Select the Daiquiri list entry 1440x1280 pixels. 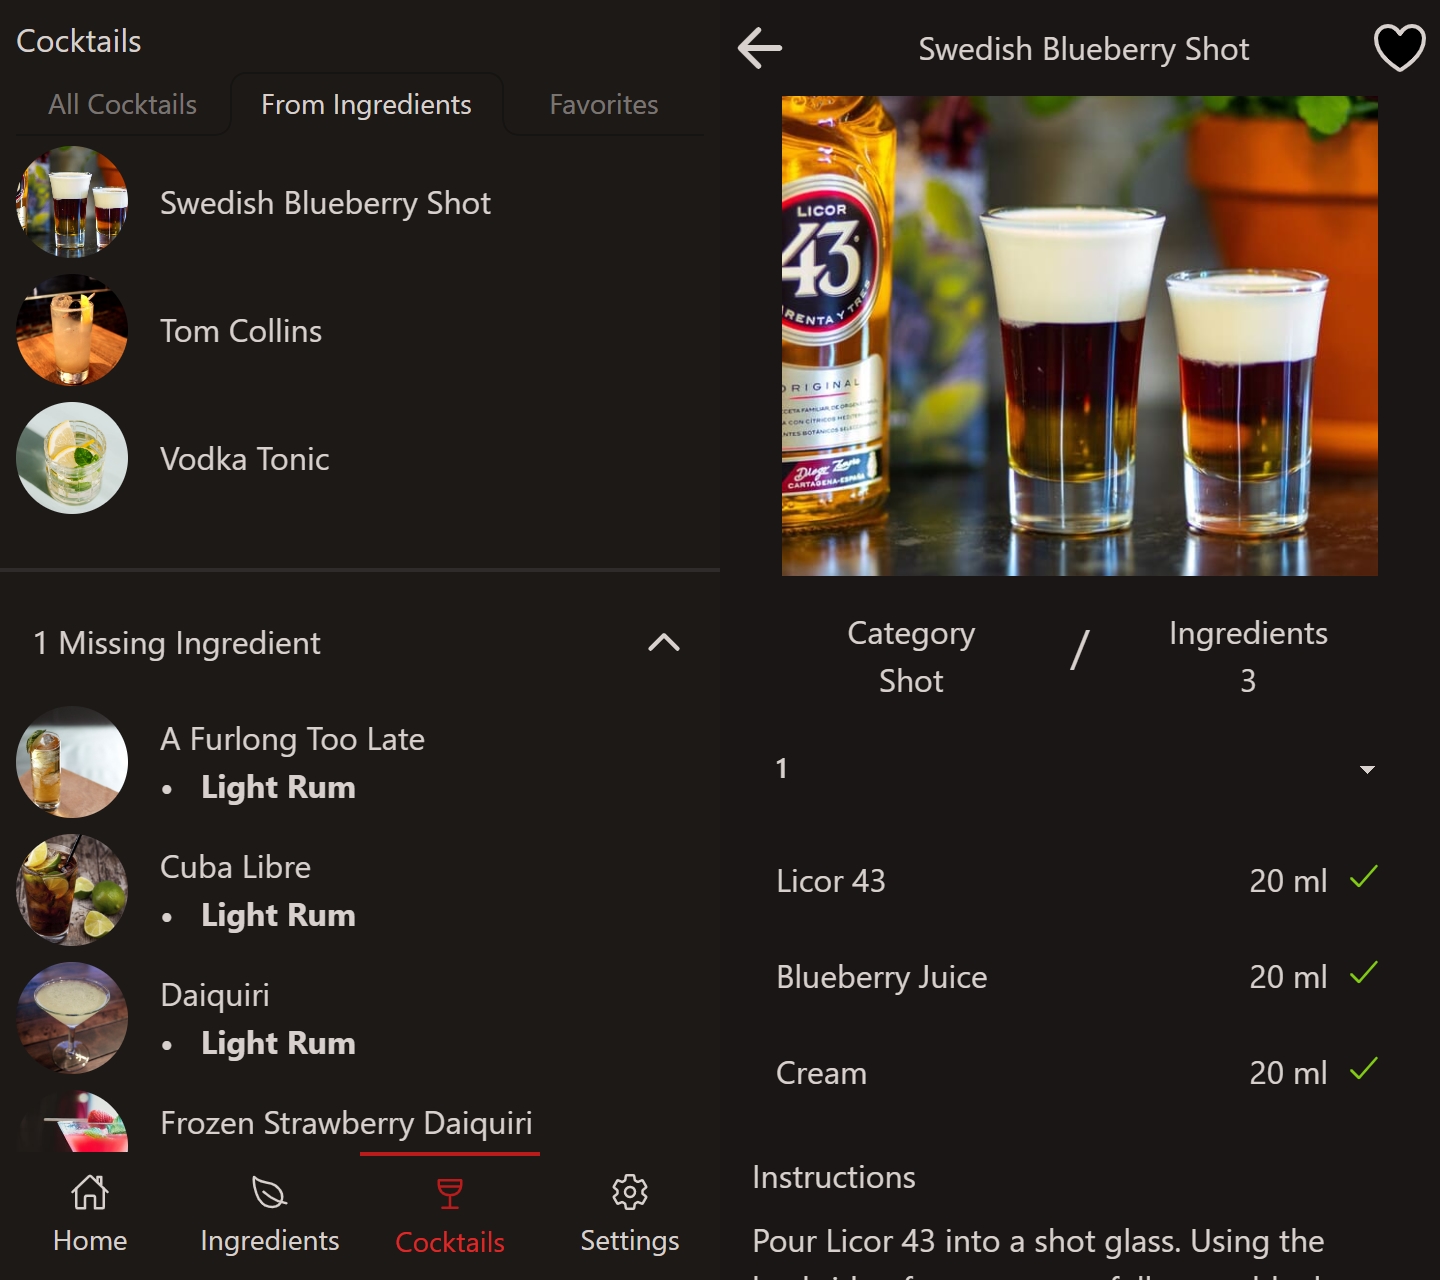[x=215, y=995]
